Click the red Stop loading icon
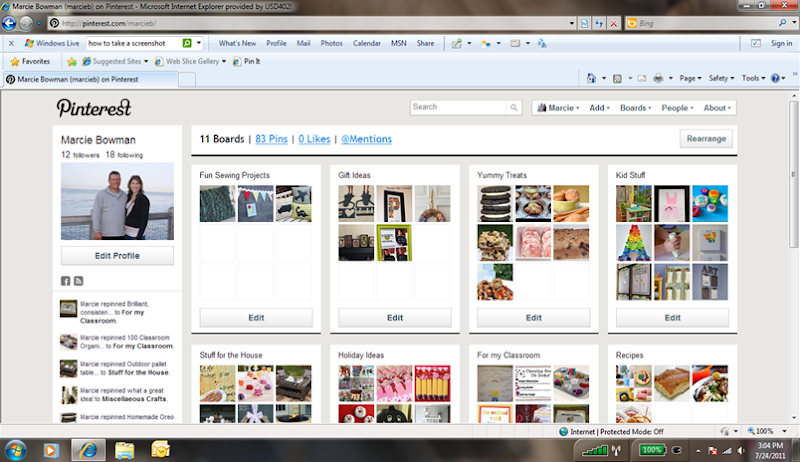This screenshot has height=462, width=800. [613, 23]
